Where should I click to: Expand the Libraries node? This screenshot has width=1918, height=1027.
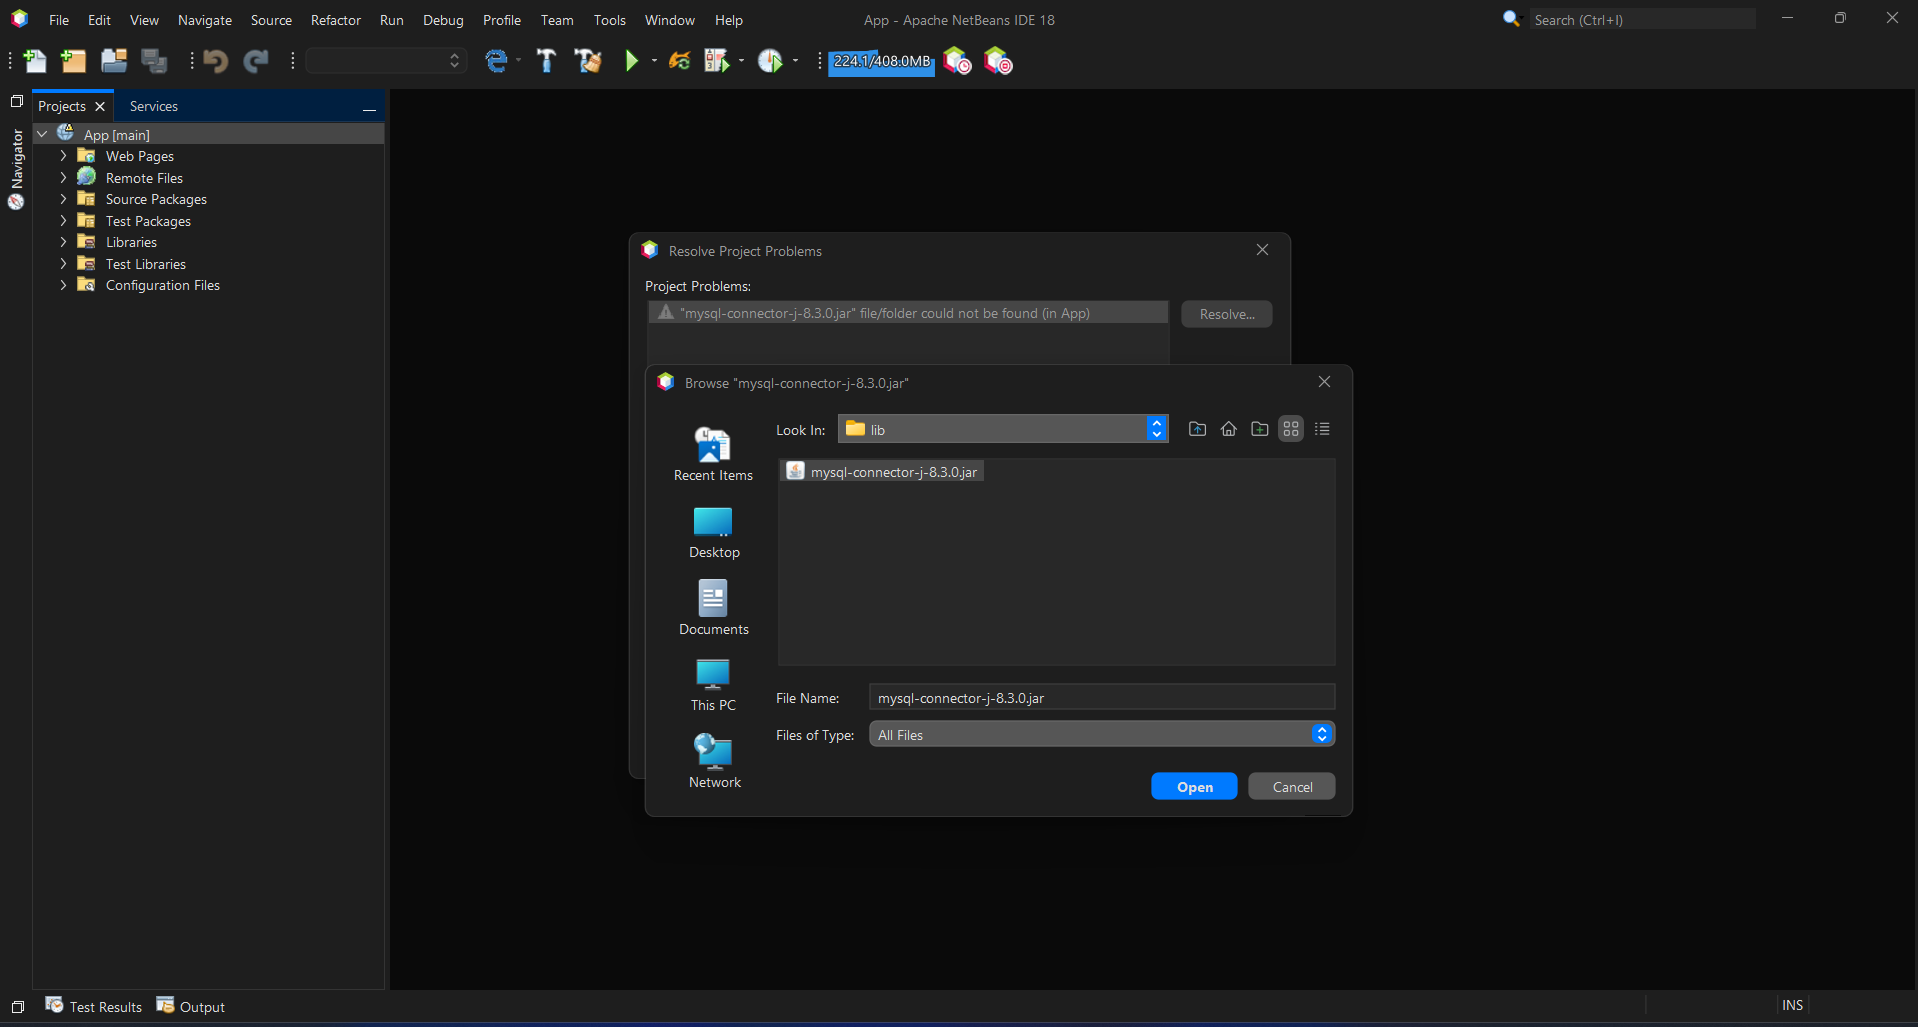tap(63, 242)
